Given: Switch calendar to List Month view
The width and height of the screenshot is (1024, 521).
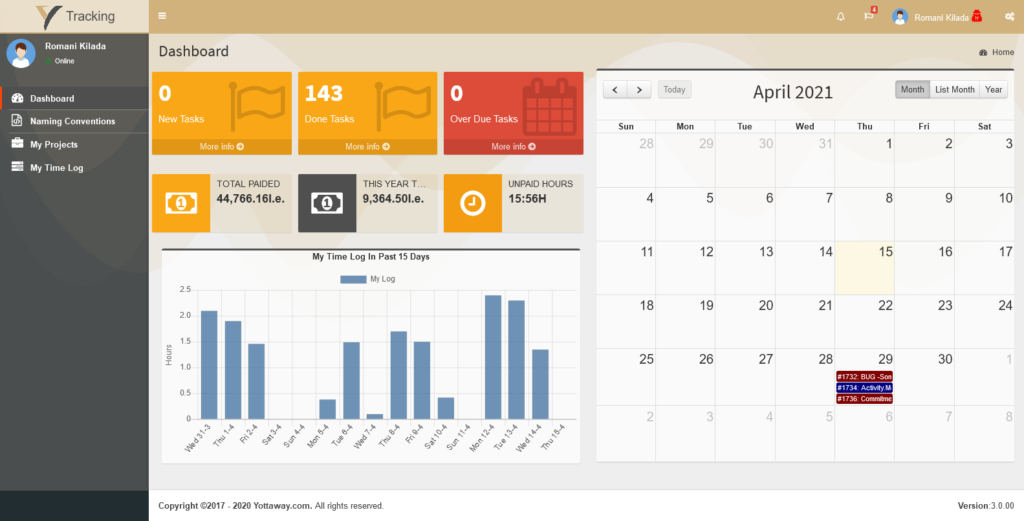Looking at the screenshot, I should click(954, 89).
